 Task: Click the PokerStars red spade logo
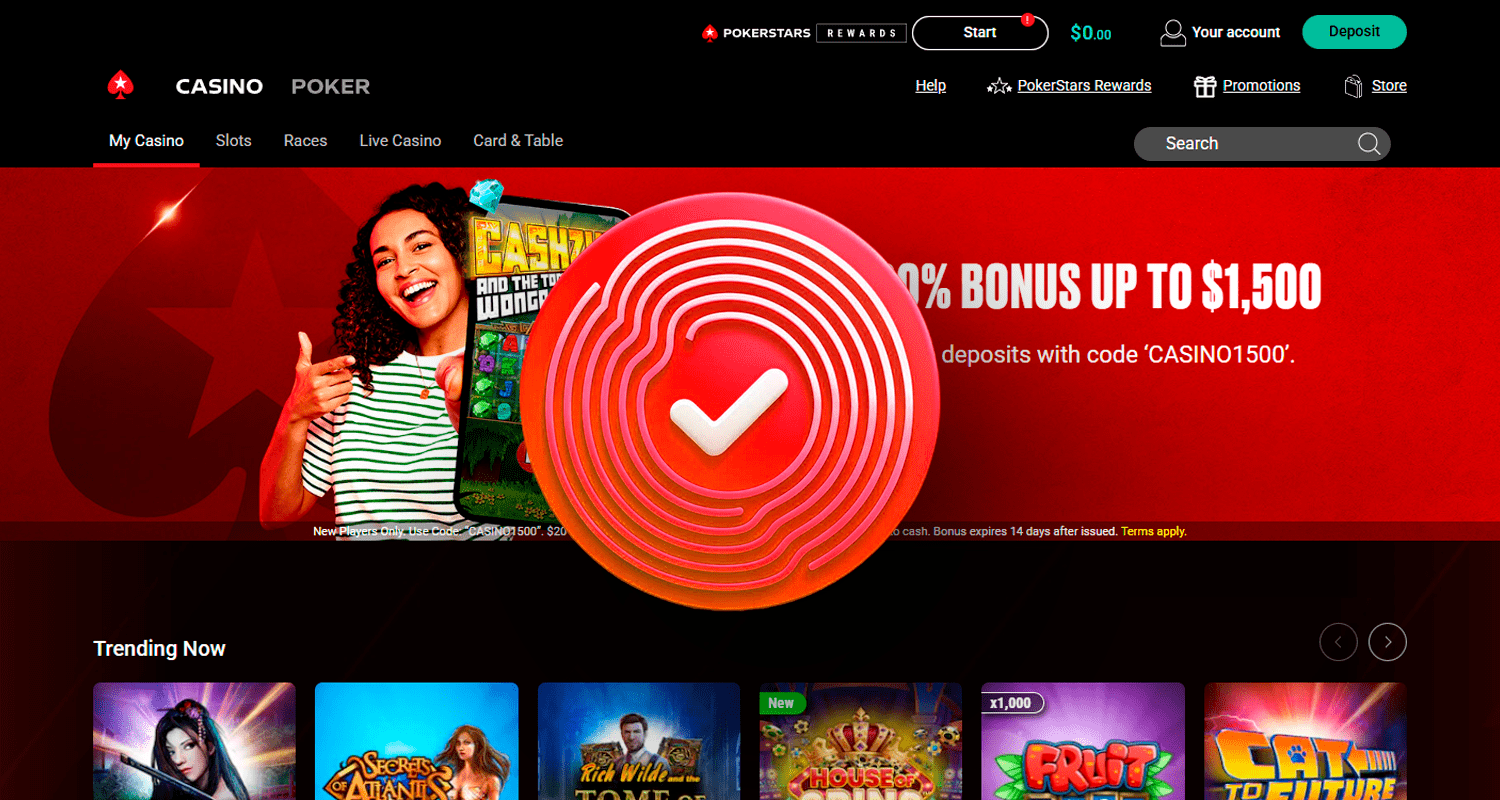pyautogui.click(x=121, y=86)
